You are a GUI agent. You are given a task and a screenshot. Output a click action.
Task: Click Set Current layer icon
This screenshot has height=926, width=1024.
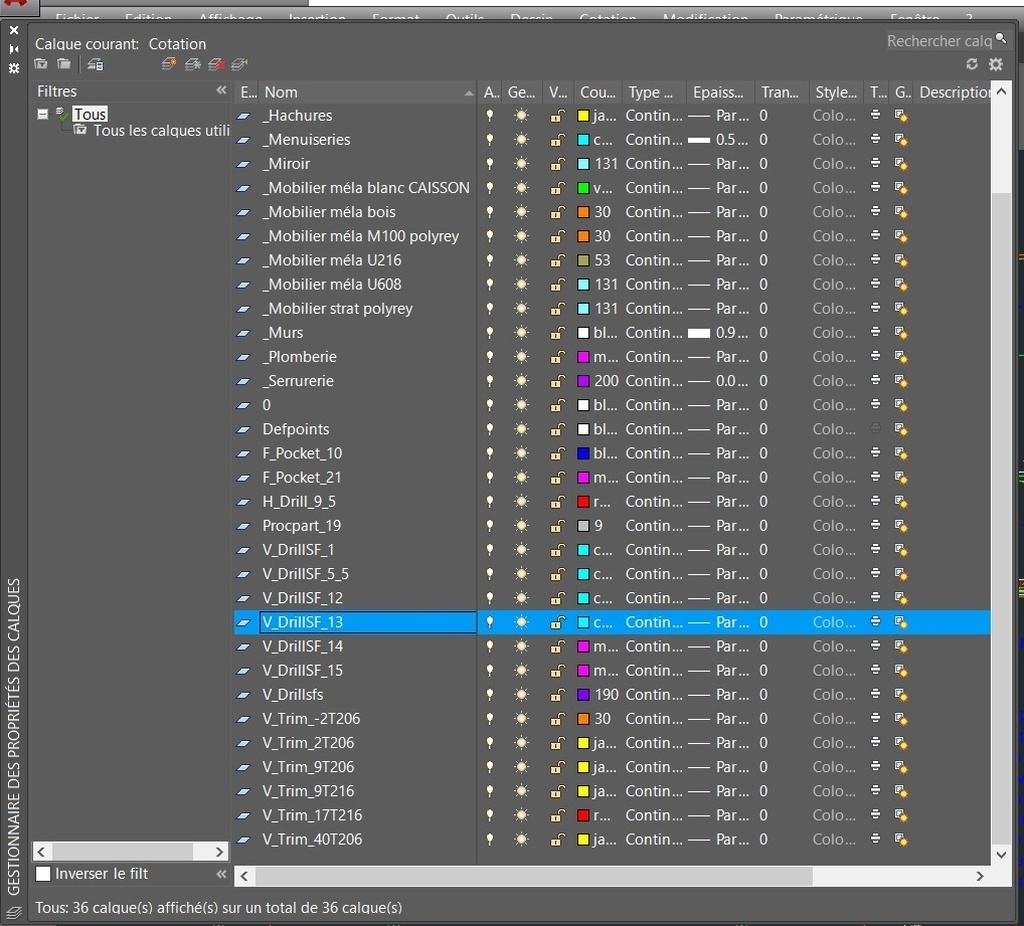coord(239,64)
